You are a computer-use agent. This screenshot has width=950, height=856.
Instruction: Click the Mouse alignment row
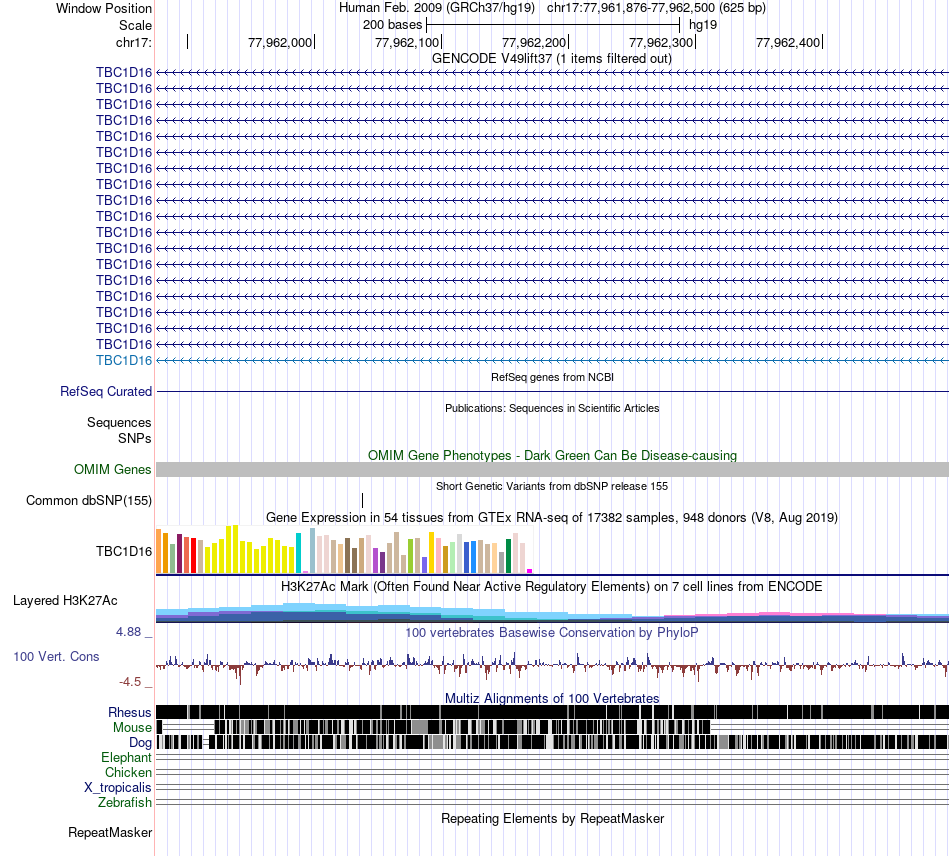(x=553, y=727)
